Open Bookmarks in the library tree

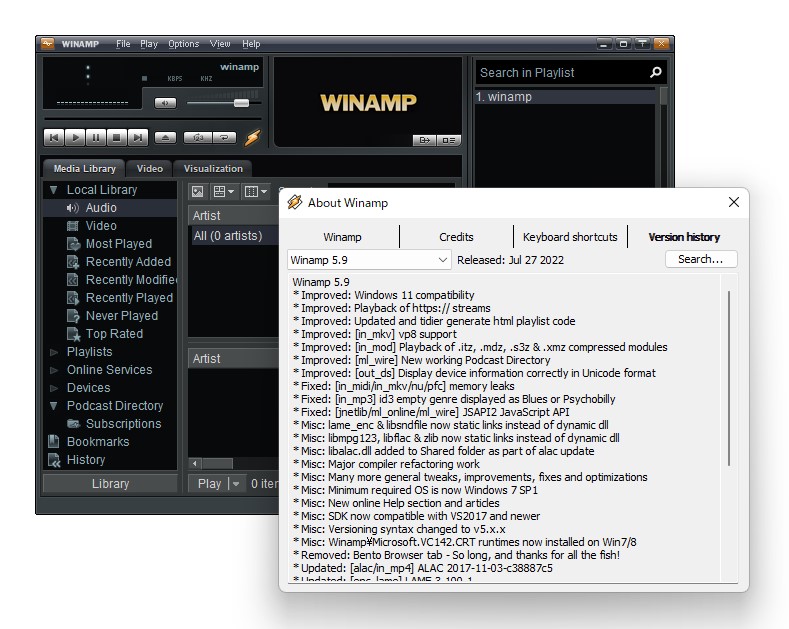[98, 442]
